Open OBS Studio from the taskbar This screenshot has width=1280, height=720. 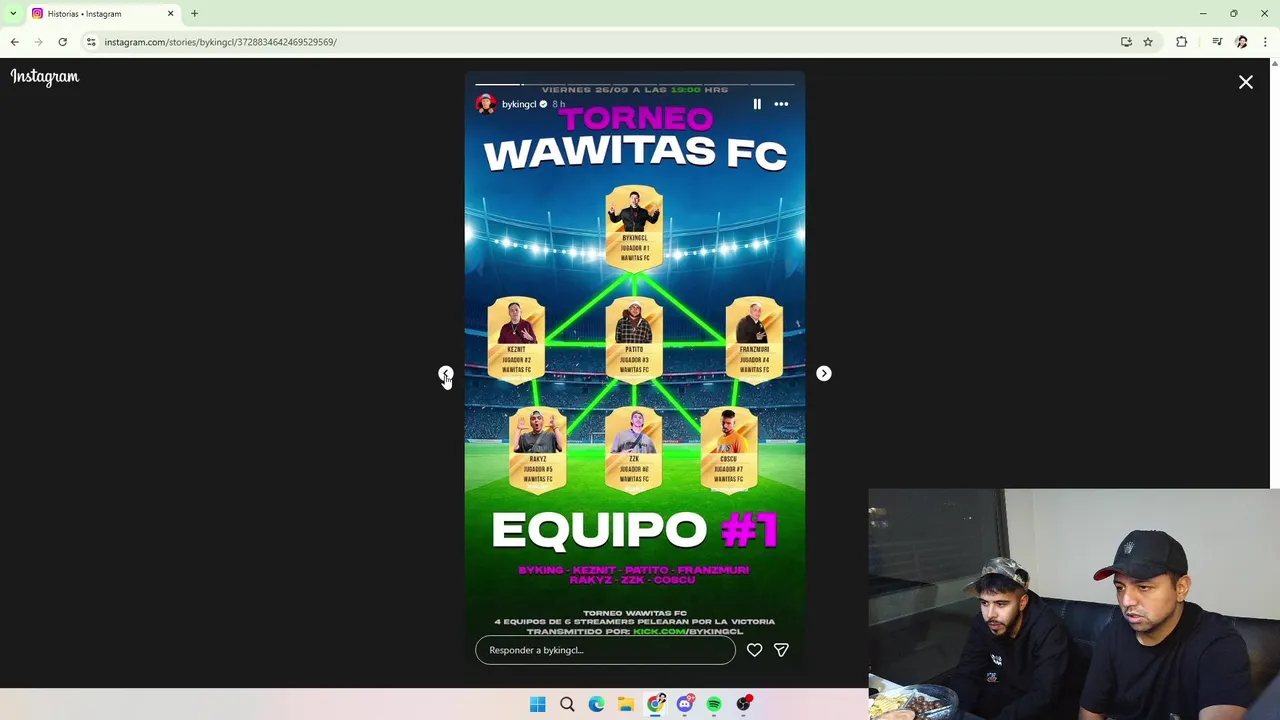(x=744, y=704)
